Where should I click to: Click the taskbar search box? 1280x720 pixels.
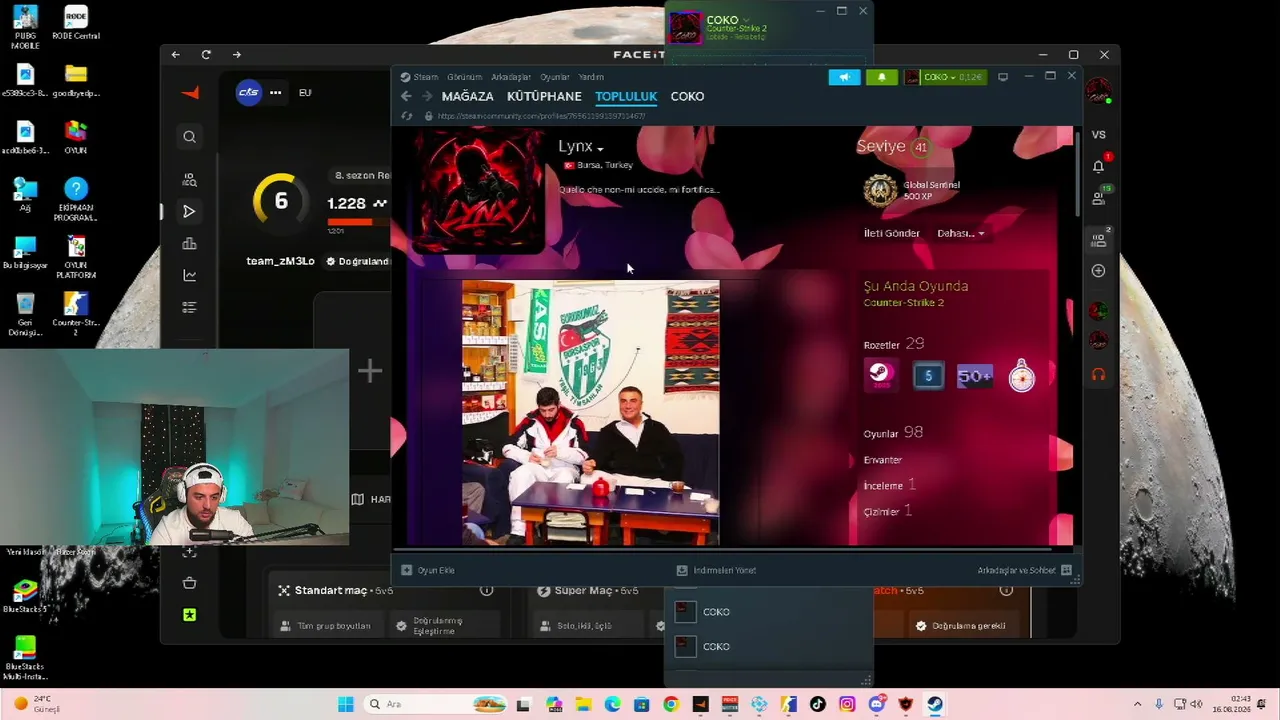coord(436,704)
